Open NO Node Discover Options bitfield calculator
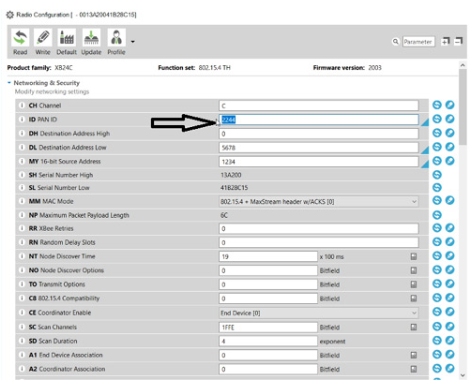Image resolution: width=474 pixels, height=392 pixels. point(414,270)
